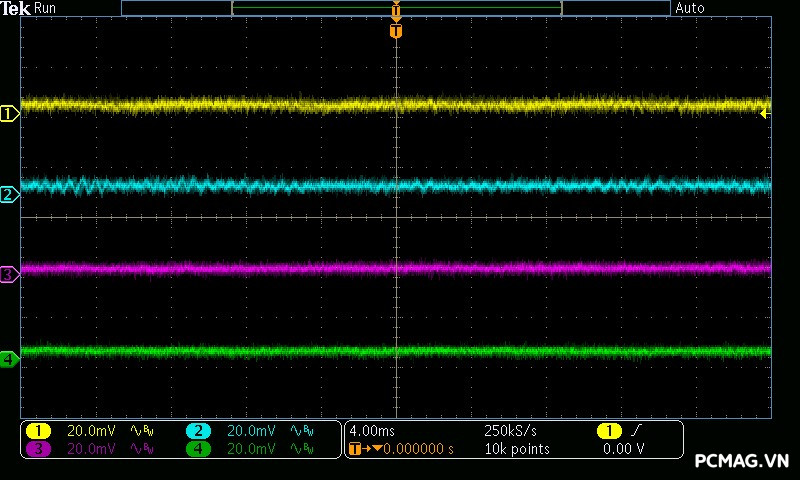Click the orange trigger position T marker
The width and height of the screenshot is (800, 480).
[396, 31]
